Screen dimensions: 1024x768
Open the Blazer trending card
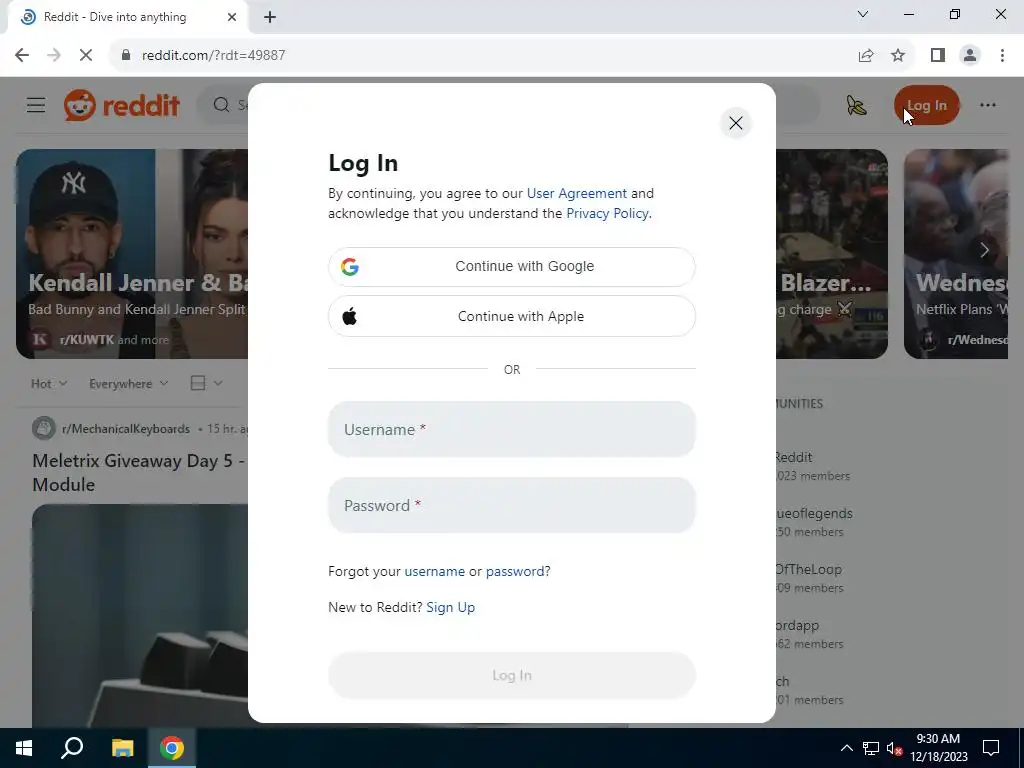click(x=831, y=254)
